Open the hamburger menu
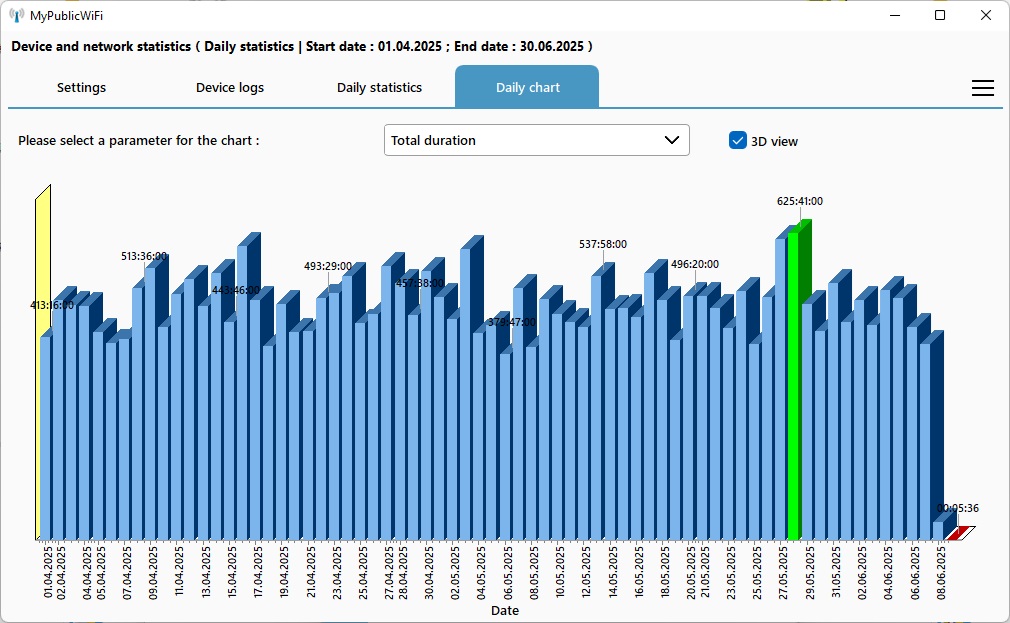Viewport: 1010px width, 623px height. coord(982,88)
